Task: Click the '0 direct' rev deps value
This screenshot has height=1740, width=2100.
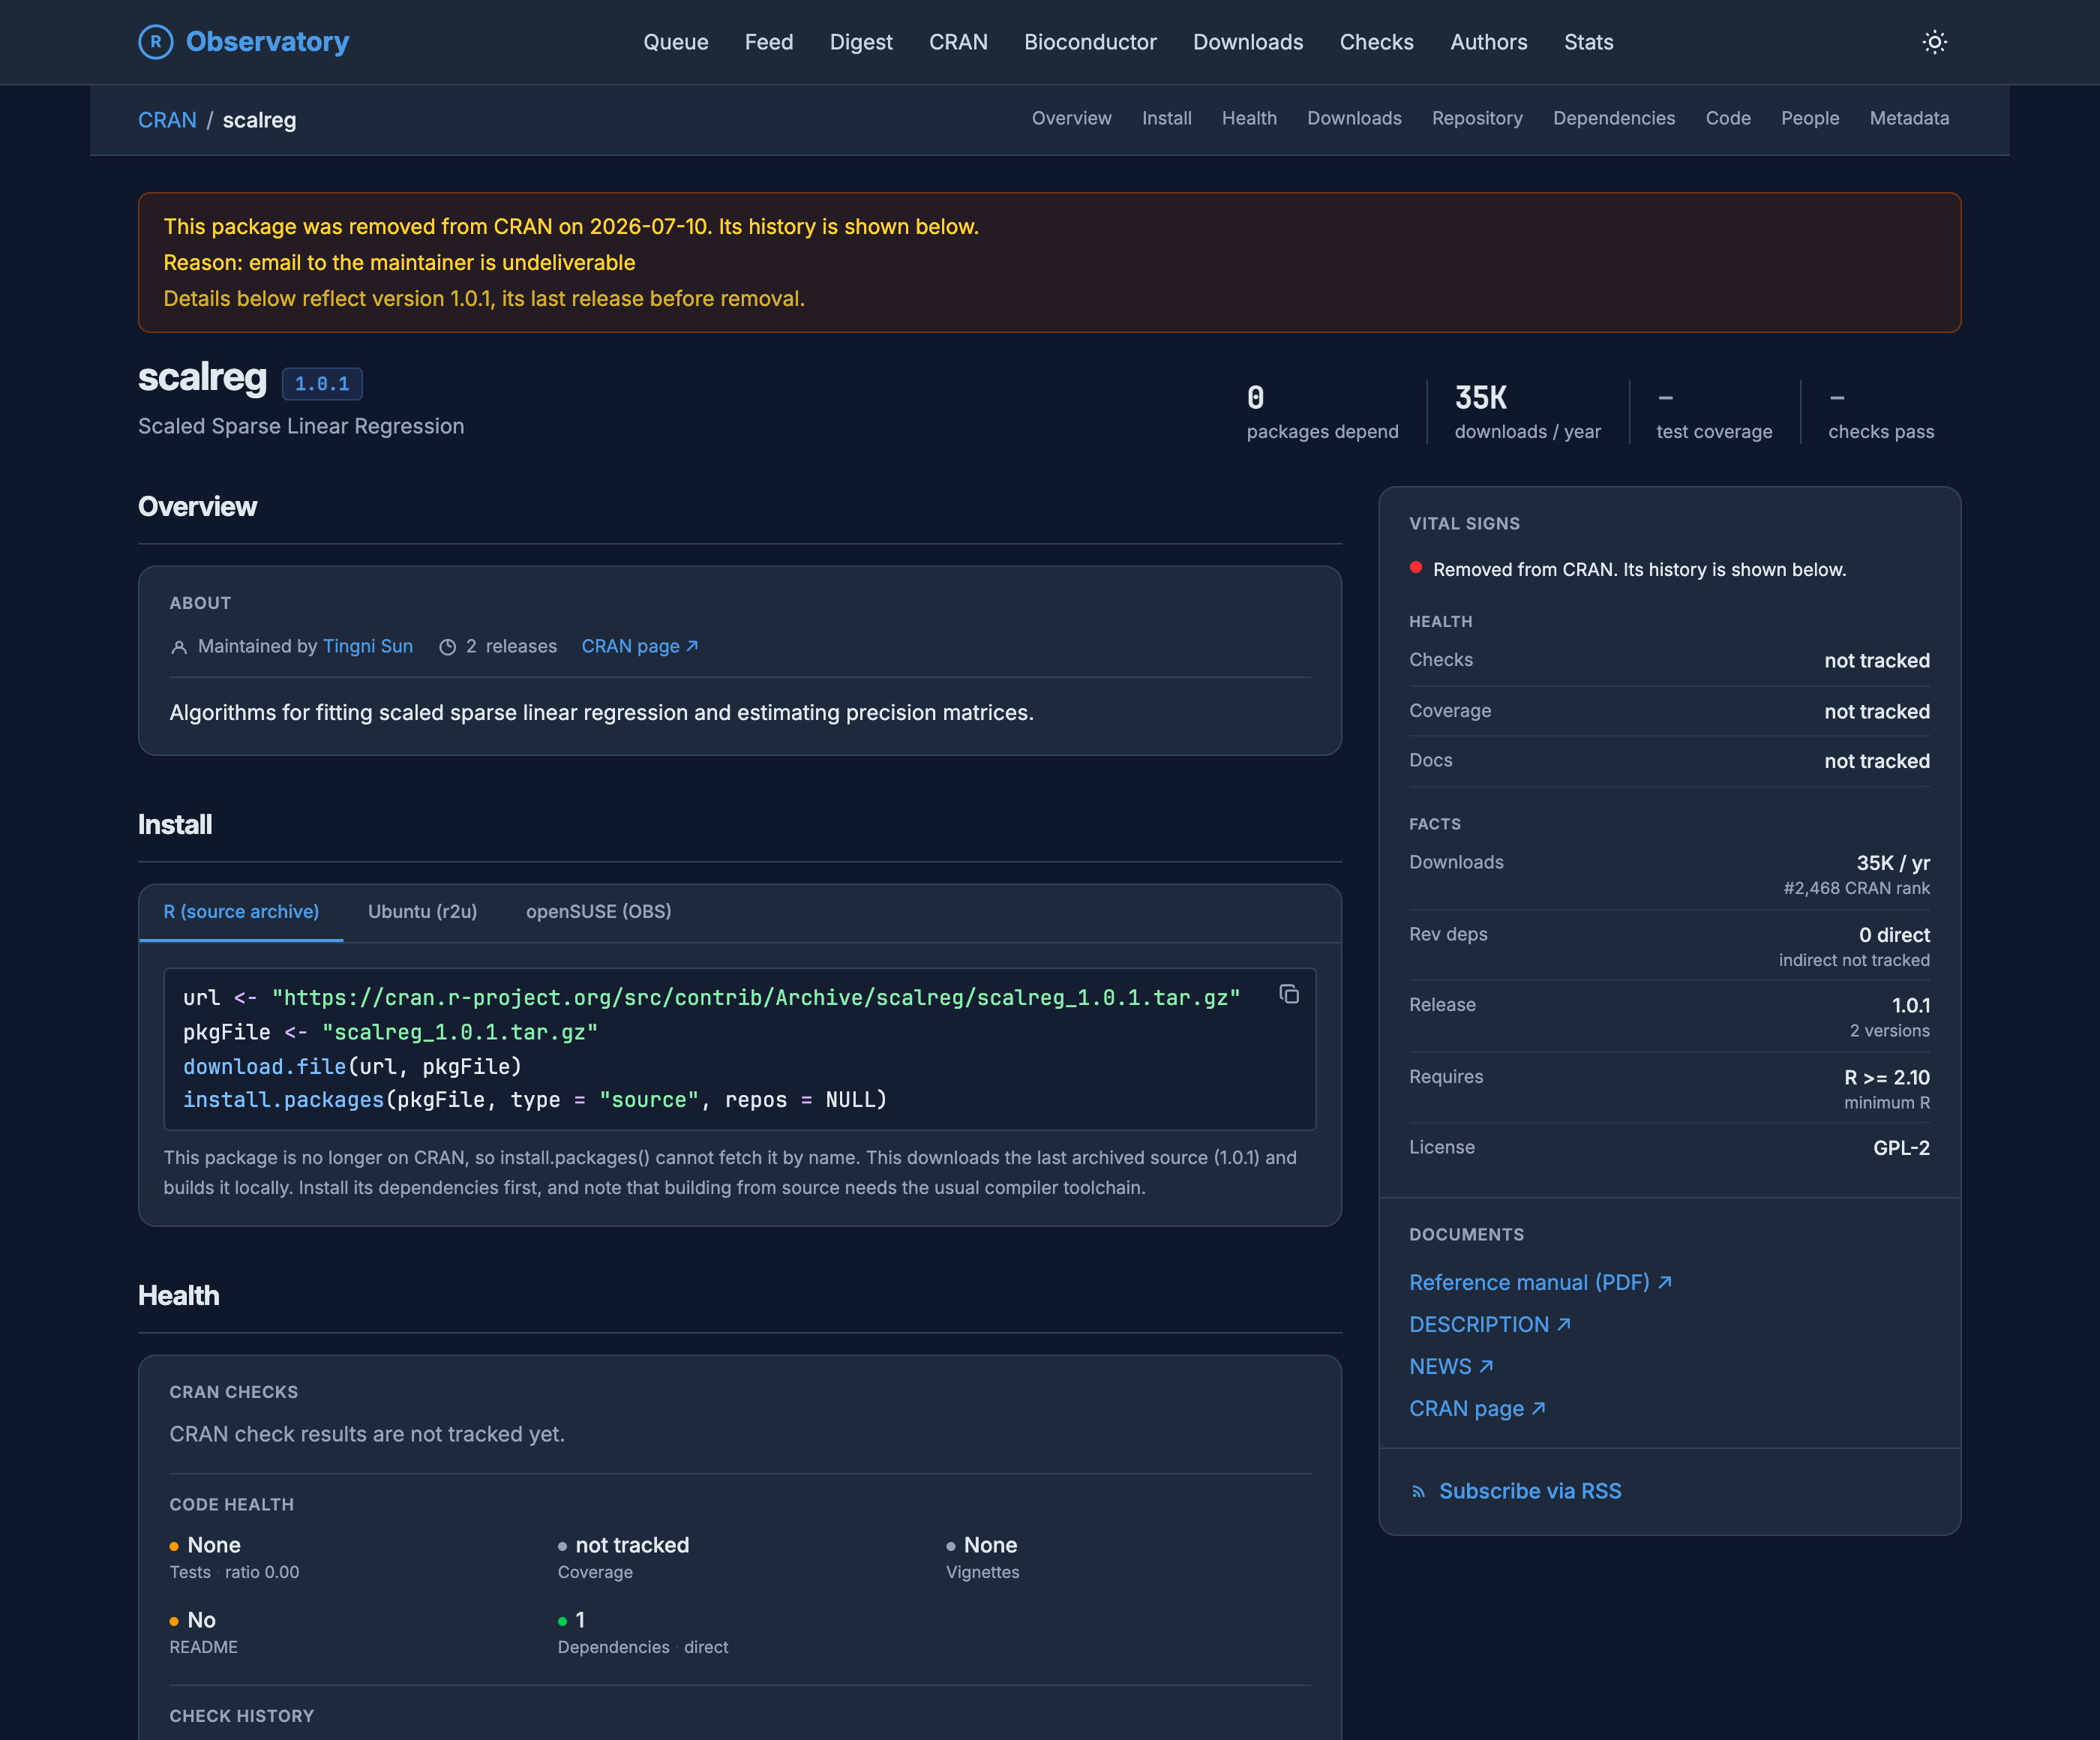Action: coord(1894,935)
